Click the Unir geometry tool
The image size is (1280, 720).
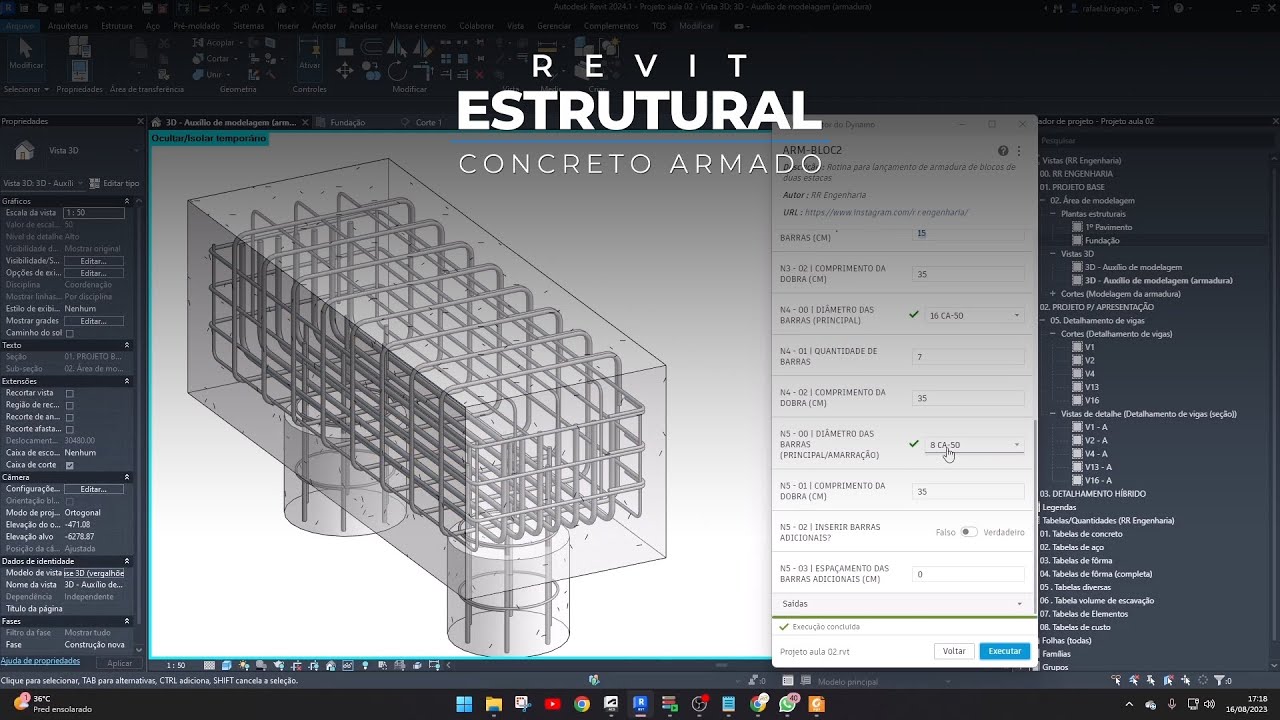(210, 75)
